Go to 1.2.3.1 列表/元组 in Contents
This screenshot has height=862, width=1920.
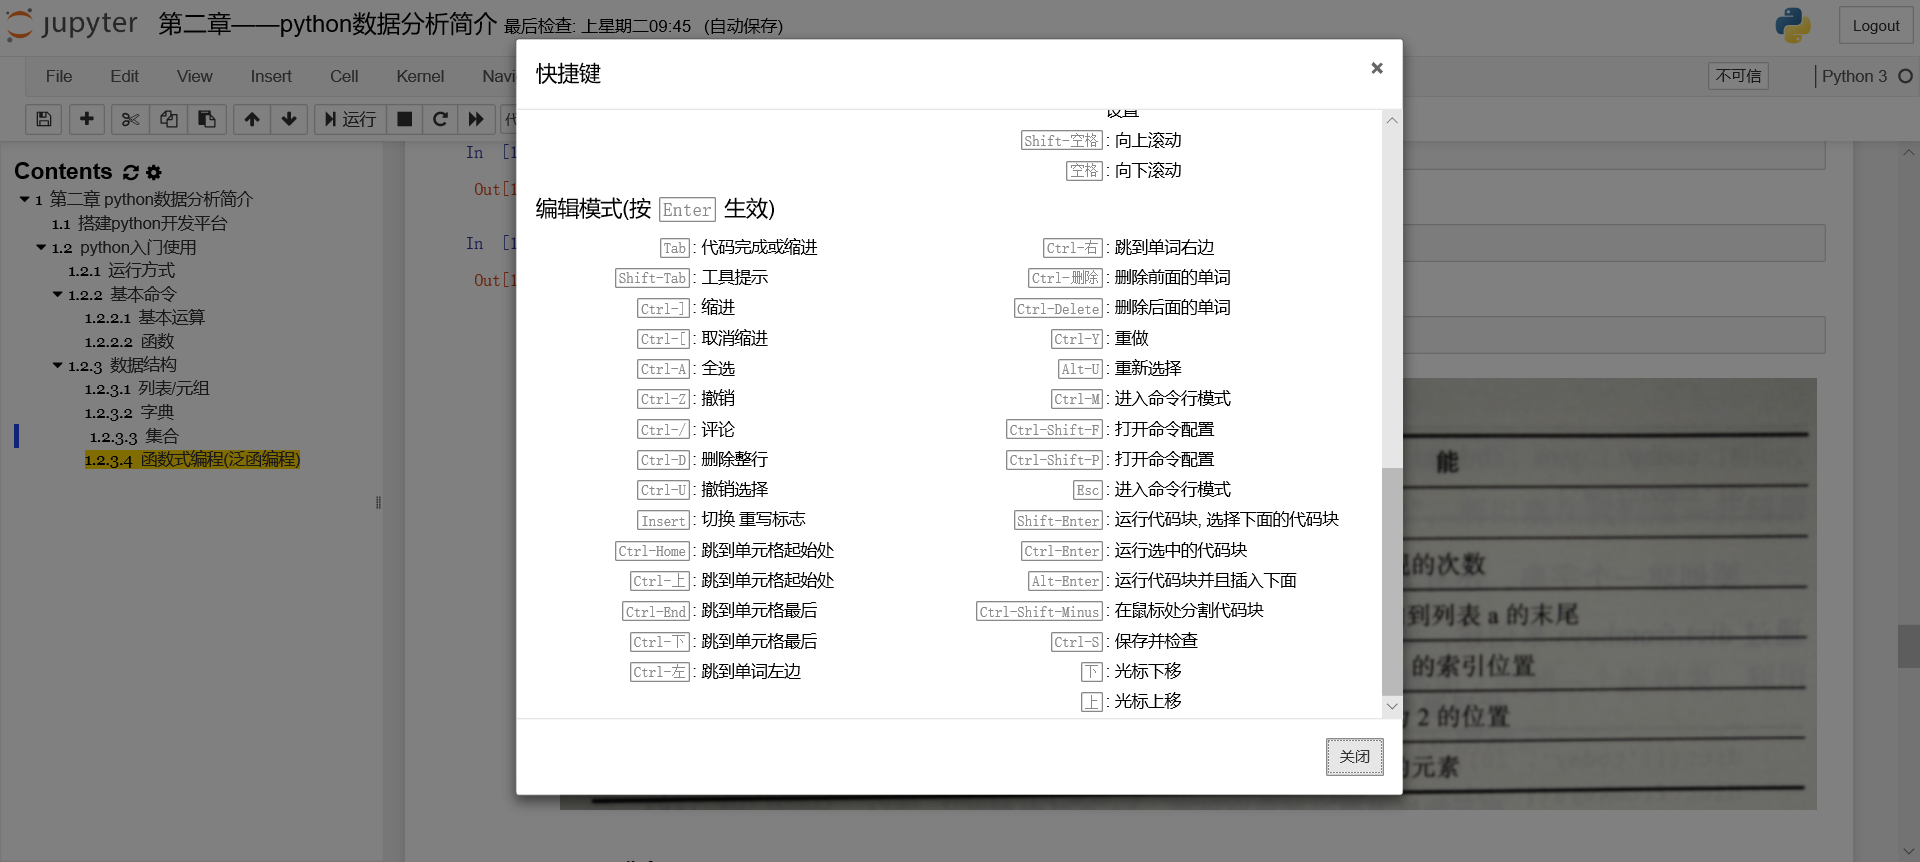[x=147, y=389]
